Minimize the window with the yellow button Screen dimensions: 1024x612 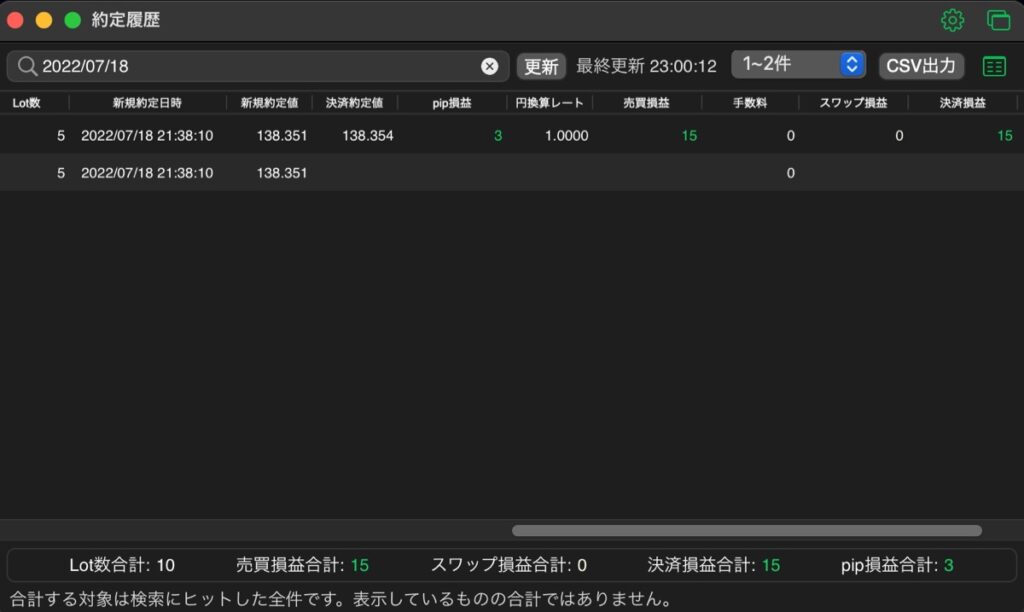point(44,20)
